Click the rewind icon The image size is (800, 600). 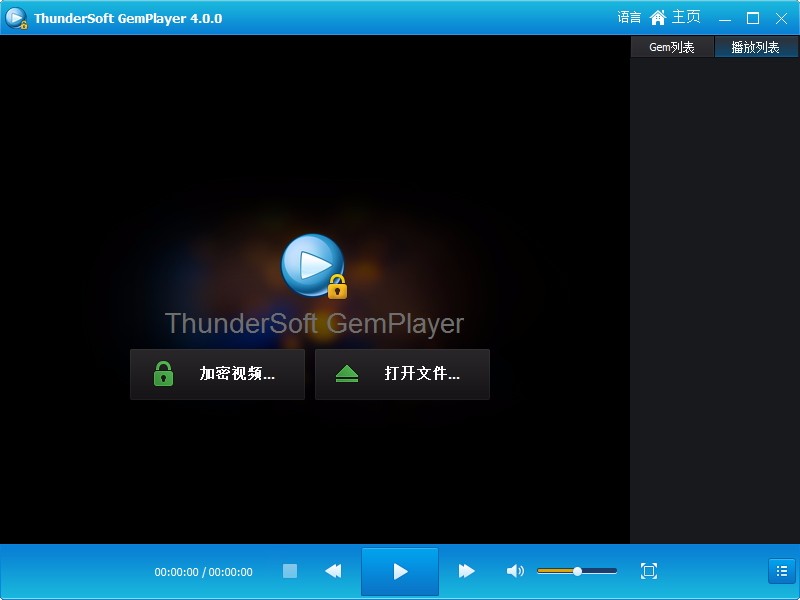(x=333, y=571)
